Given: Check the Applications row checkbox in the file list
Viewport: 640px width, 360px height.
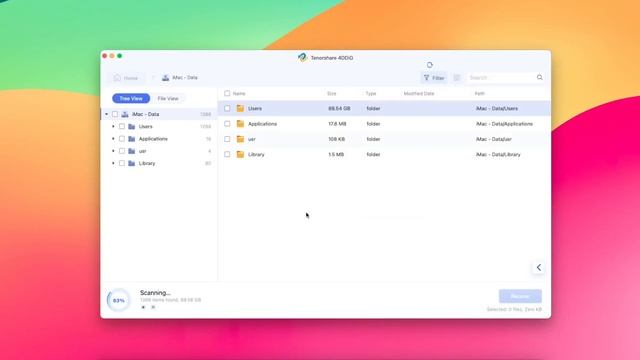Looking at the screenshot, I should pyautogui.click(x=227, y=124).
